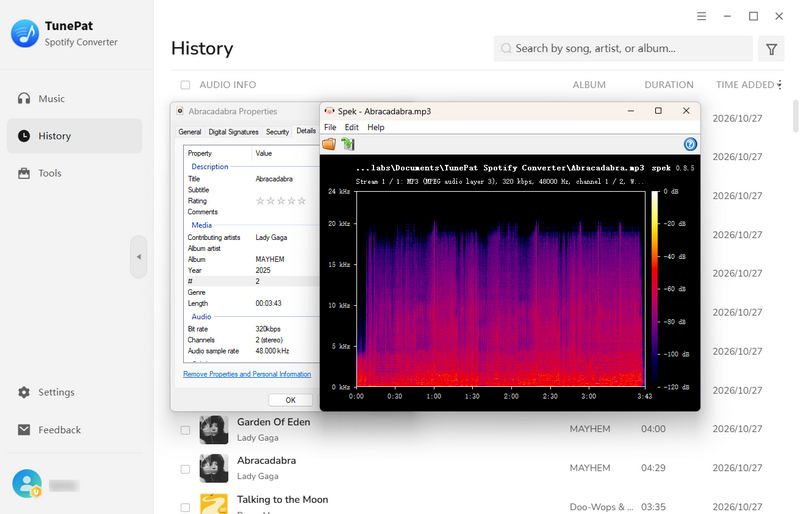
Task: Click the user account avatar
Action: click(27, 483)
